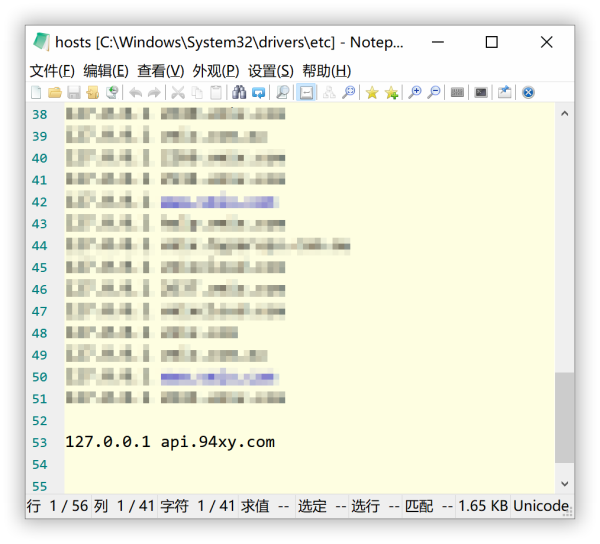The height and width of the screenshot is (544, 600).
Task: Open the 查看(V) menu
Action: (161, 71)
